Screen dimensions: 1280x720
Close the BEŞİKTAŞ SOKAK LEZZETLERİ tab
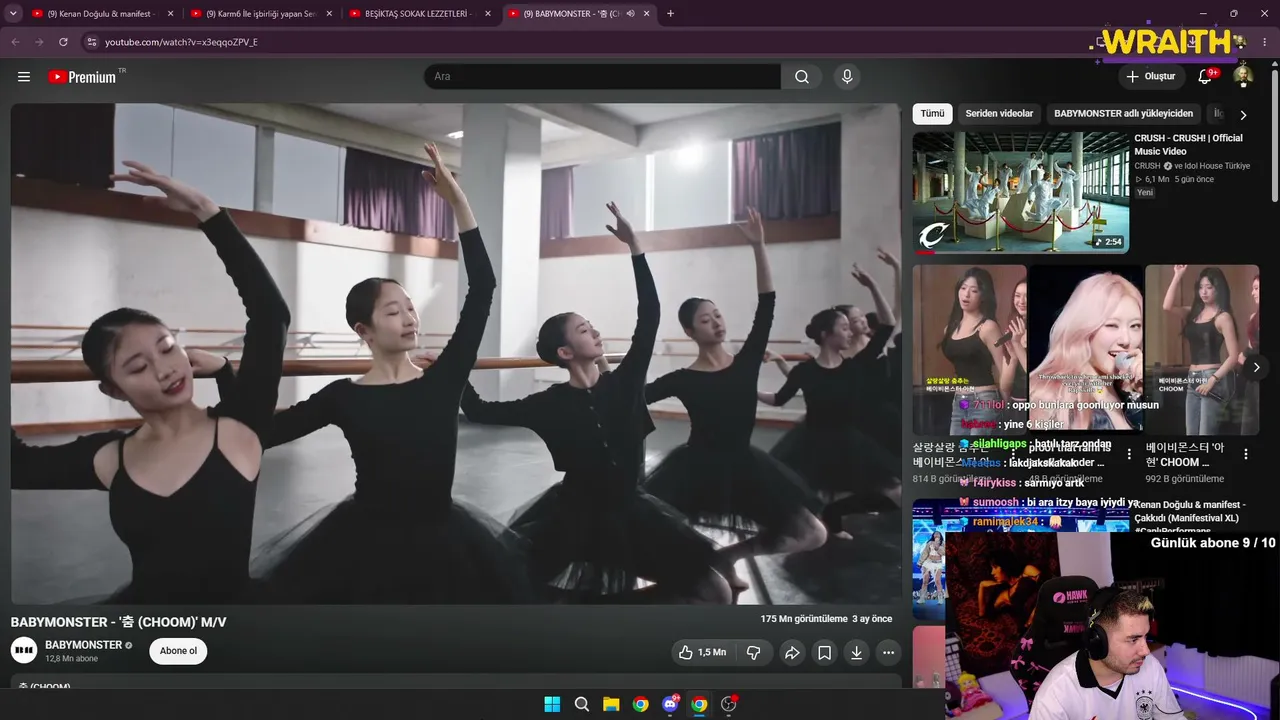coord(488,13)
